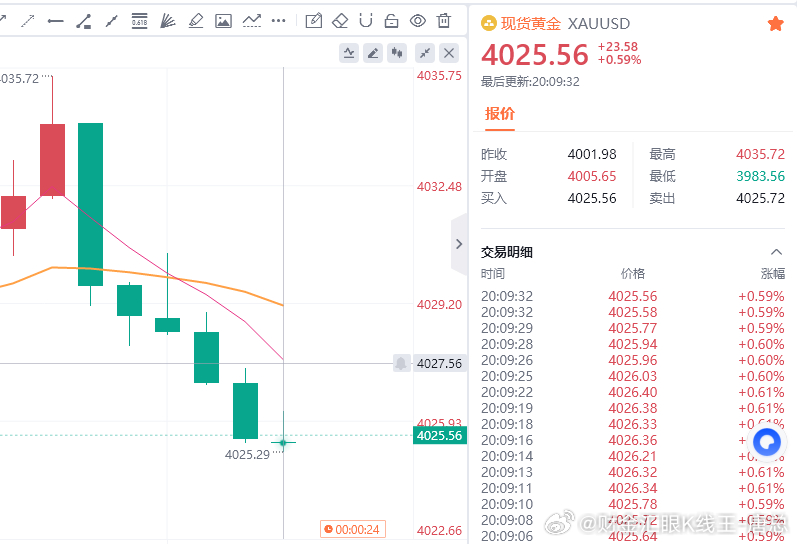Select the highlighter marker tool

point(196,21)
